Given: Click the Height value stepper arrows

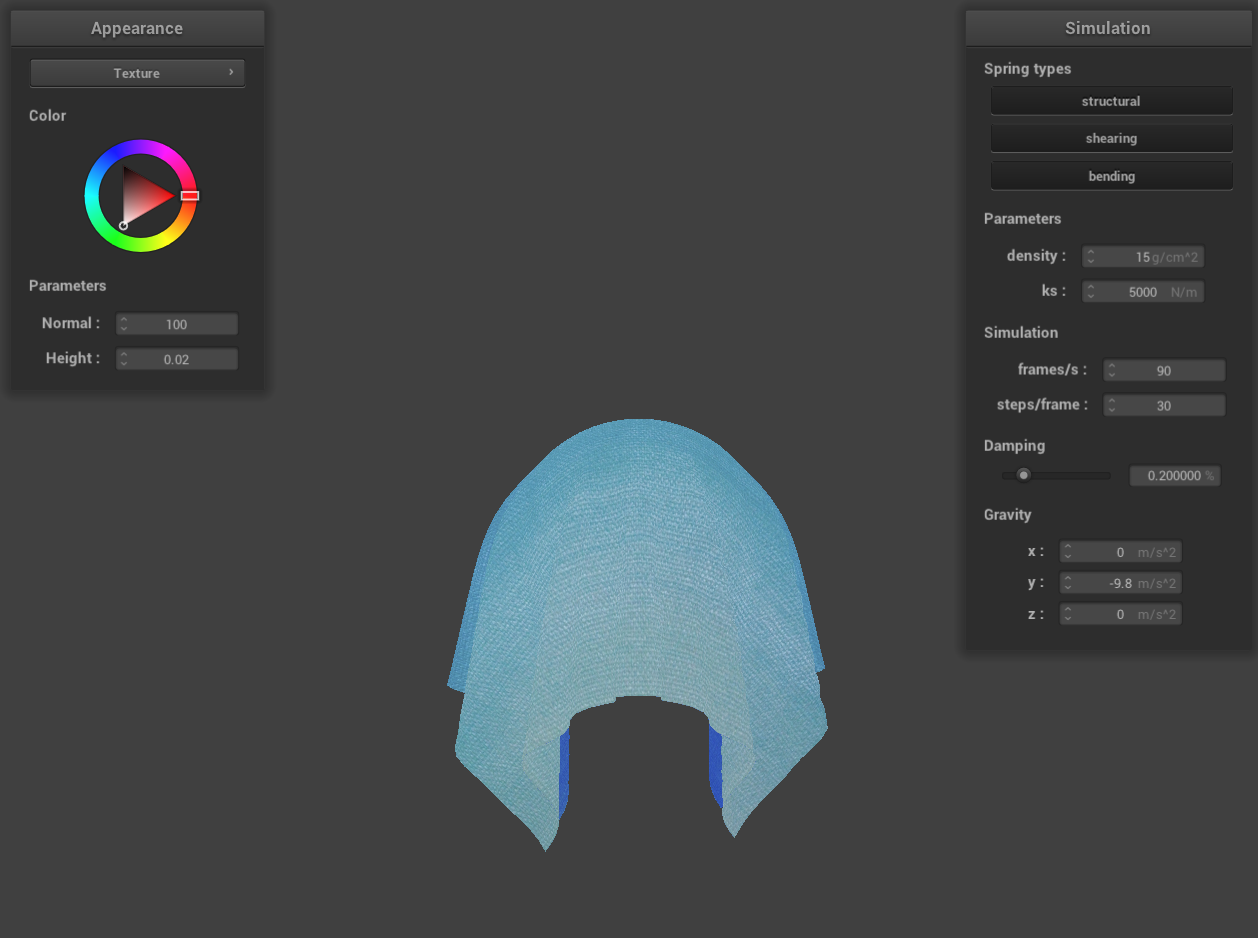Looking at the screenshot, I should (x=124, y=359).
